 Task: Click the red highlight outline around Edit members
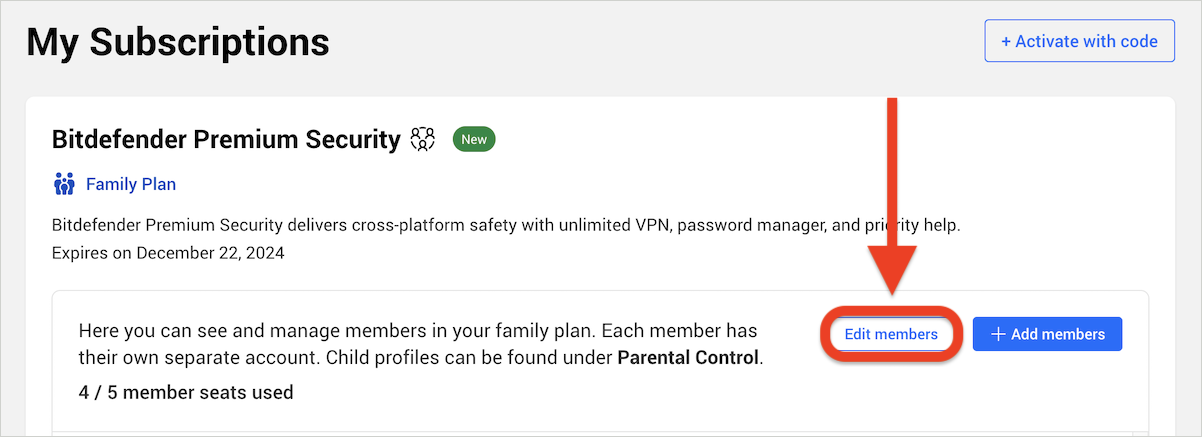(891, 334)
